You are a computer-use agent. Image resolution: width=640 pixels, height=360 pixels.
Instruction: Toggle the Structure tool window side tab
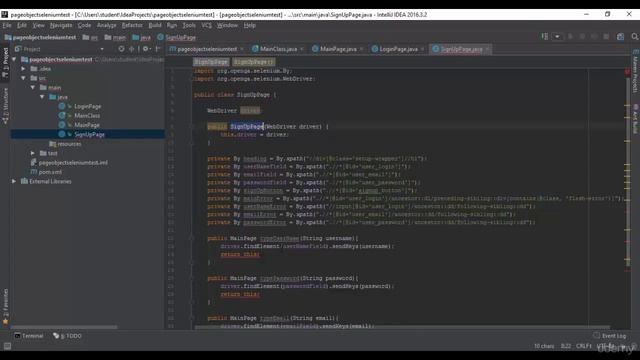click(5, 105)
